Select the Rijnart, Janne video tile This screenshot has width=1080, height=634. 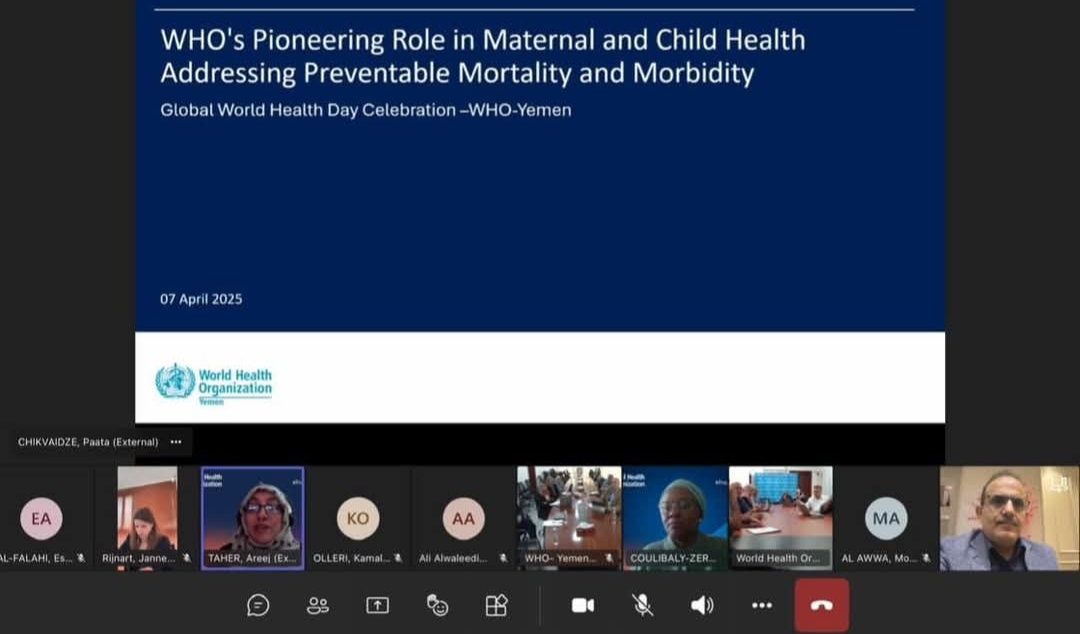147,518
